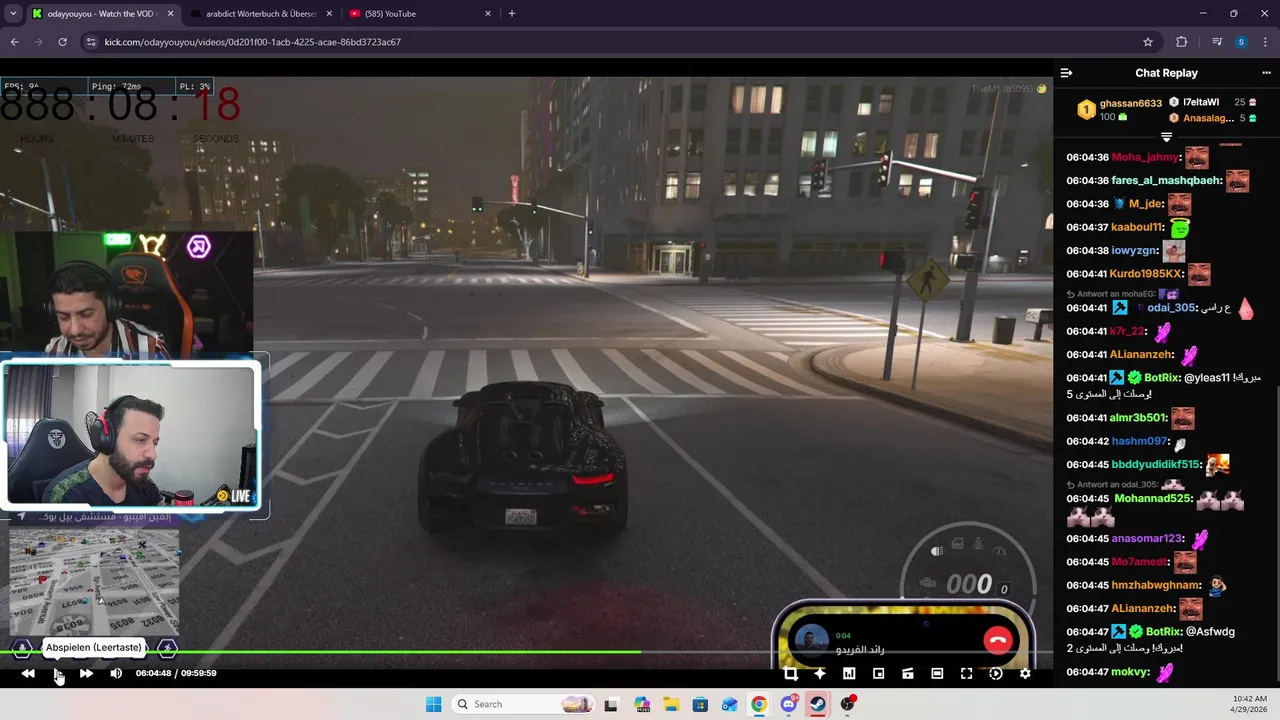Open the video settings gear
The image size is (1280, 720).
pos(1025,674)
